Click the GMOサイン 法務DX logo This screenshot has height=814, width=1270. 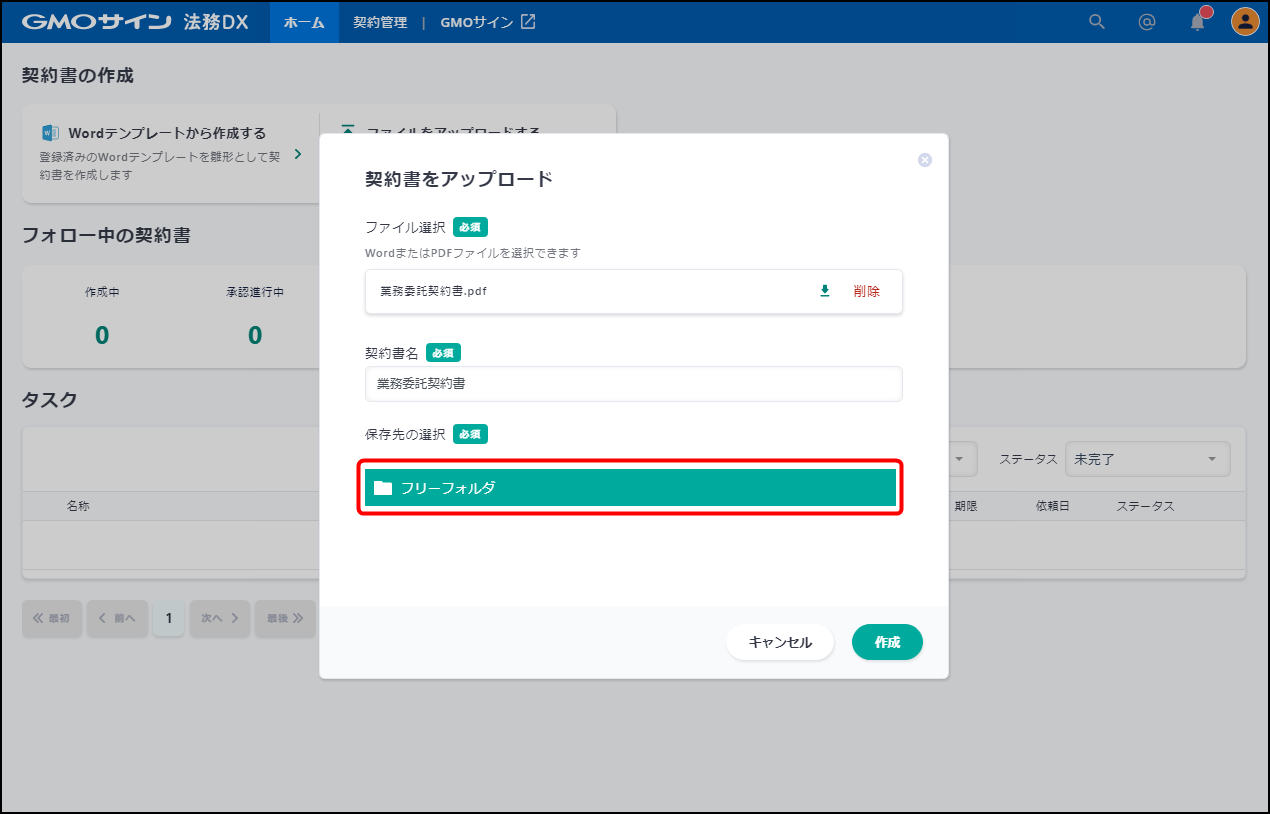[x=135, y=22]
